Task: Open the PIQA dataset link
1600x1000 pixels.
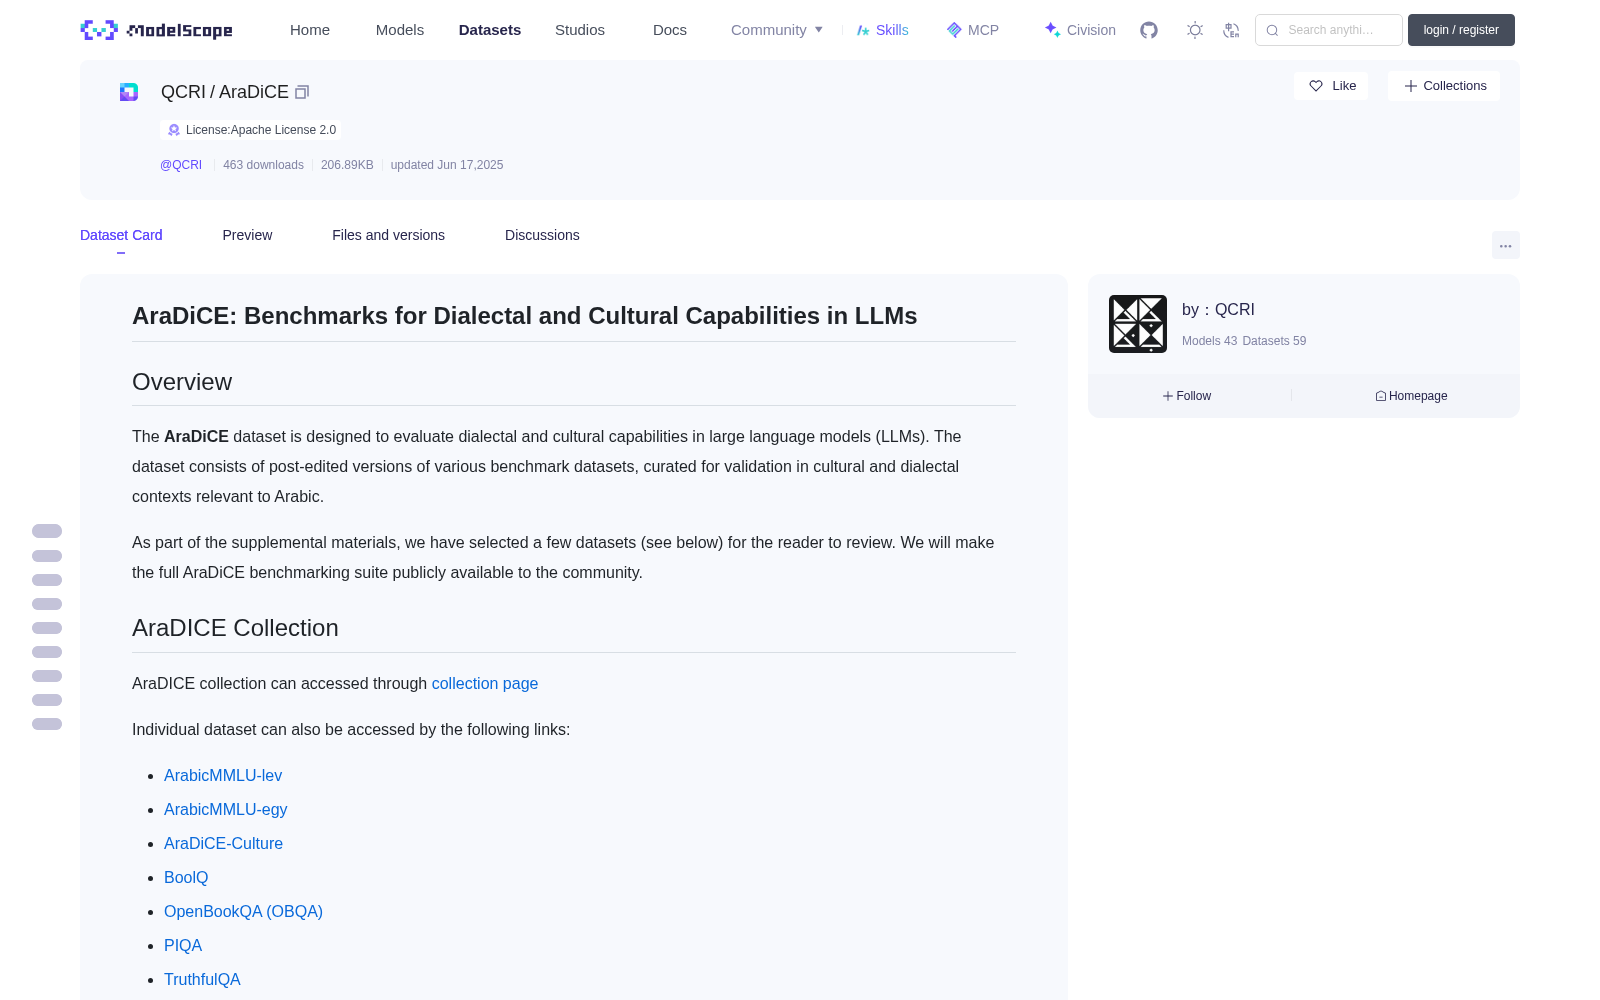Action: (x=183, y=946)
